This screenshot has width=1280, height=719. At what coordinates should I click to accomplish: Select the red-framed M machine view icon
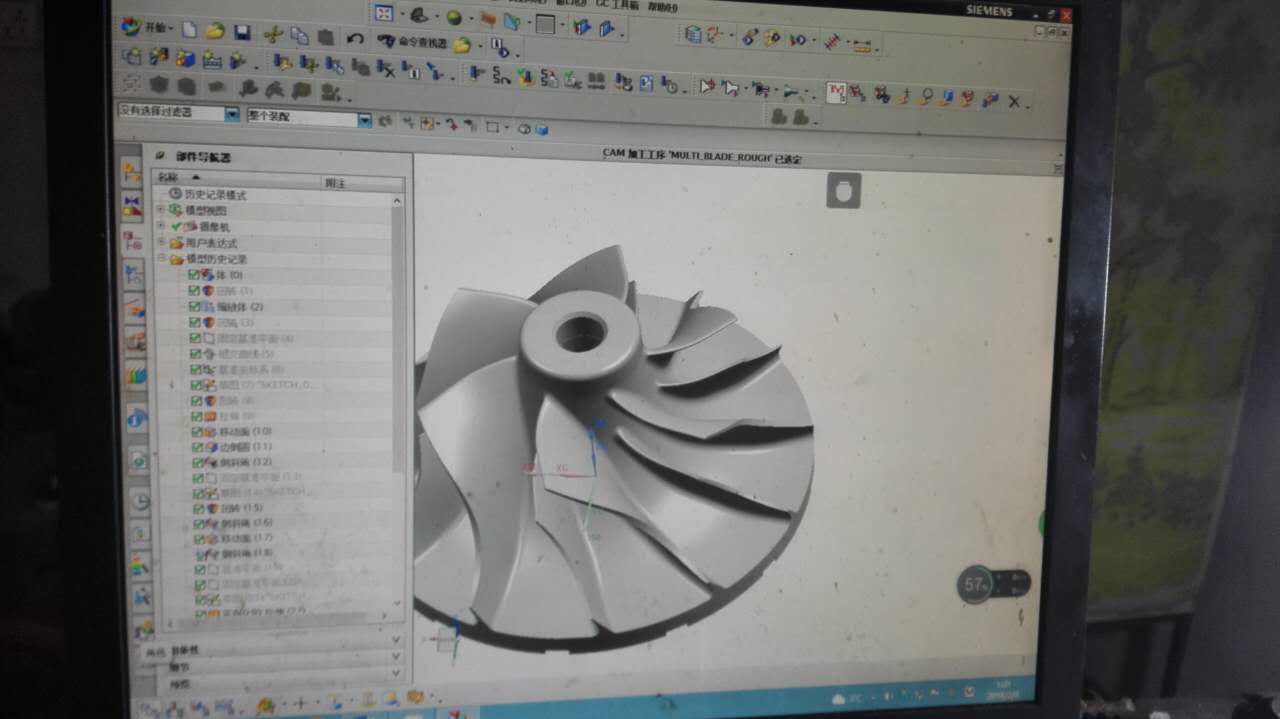point(837,93)
